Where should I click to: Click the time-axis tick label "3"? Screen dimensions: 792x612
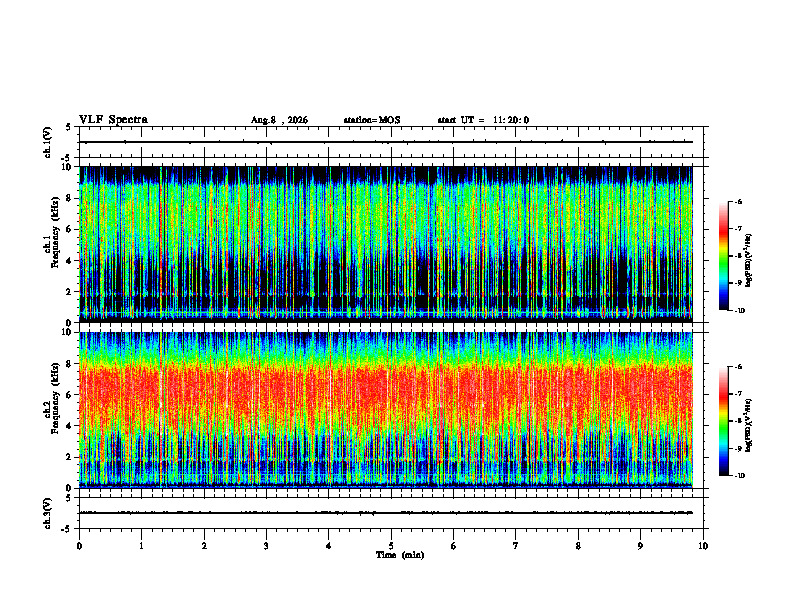tap(266, 546)
